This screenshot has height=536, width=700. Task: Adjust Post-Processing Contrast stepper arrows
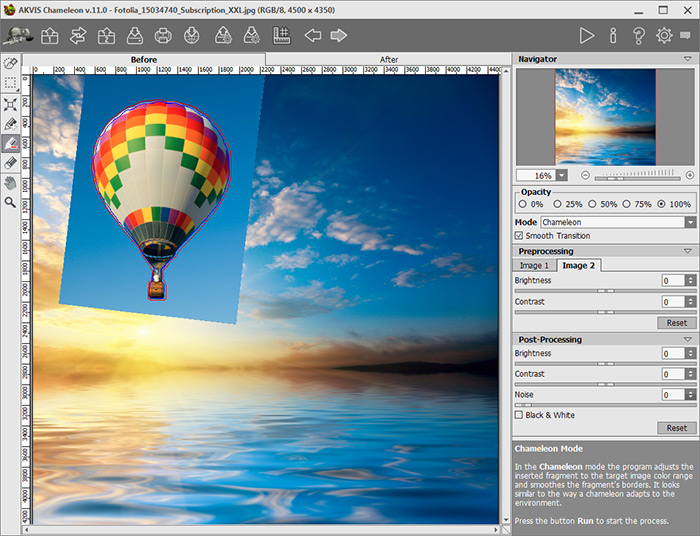coord(691,374)
